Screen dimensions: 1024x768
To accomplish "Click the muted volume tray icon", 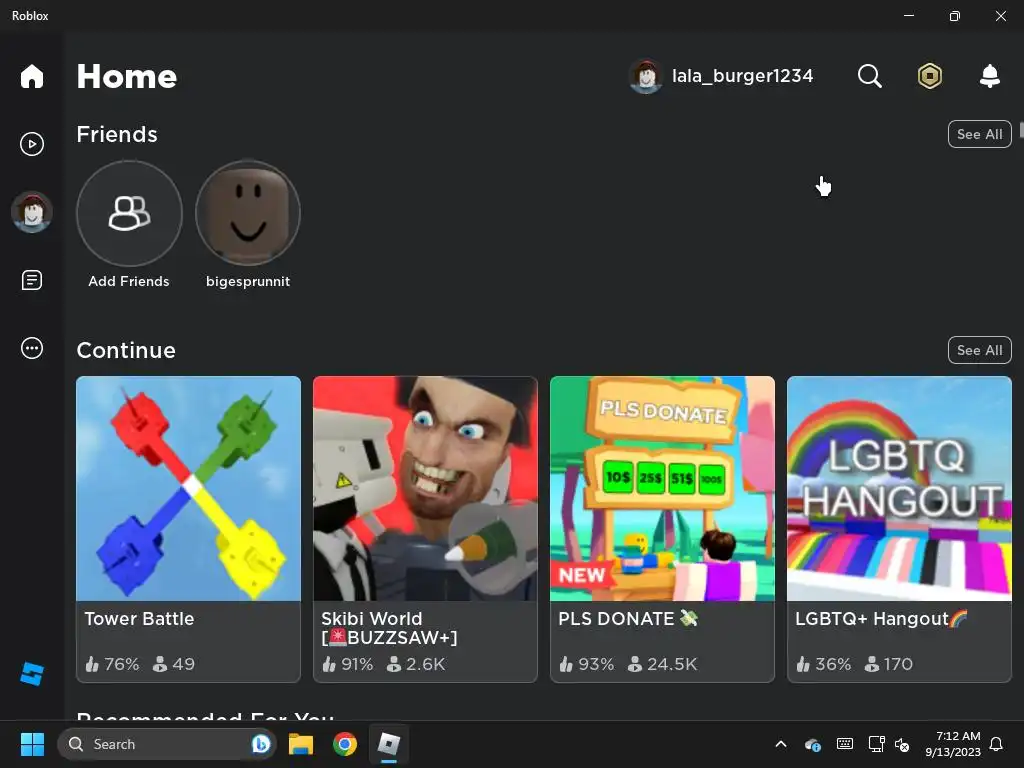I will tap(902, 744).
